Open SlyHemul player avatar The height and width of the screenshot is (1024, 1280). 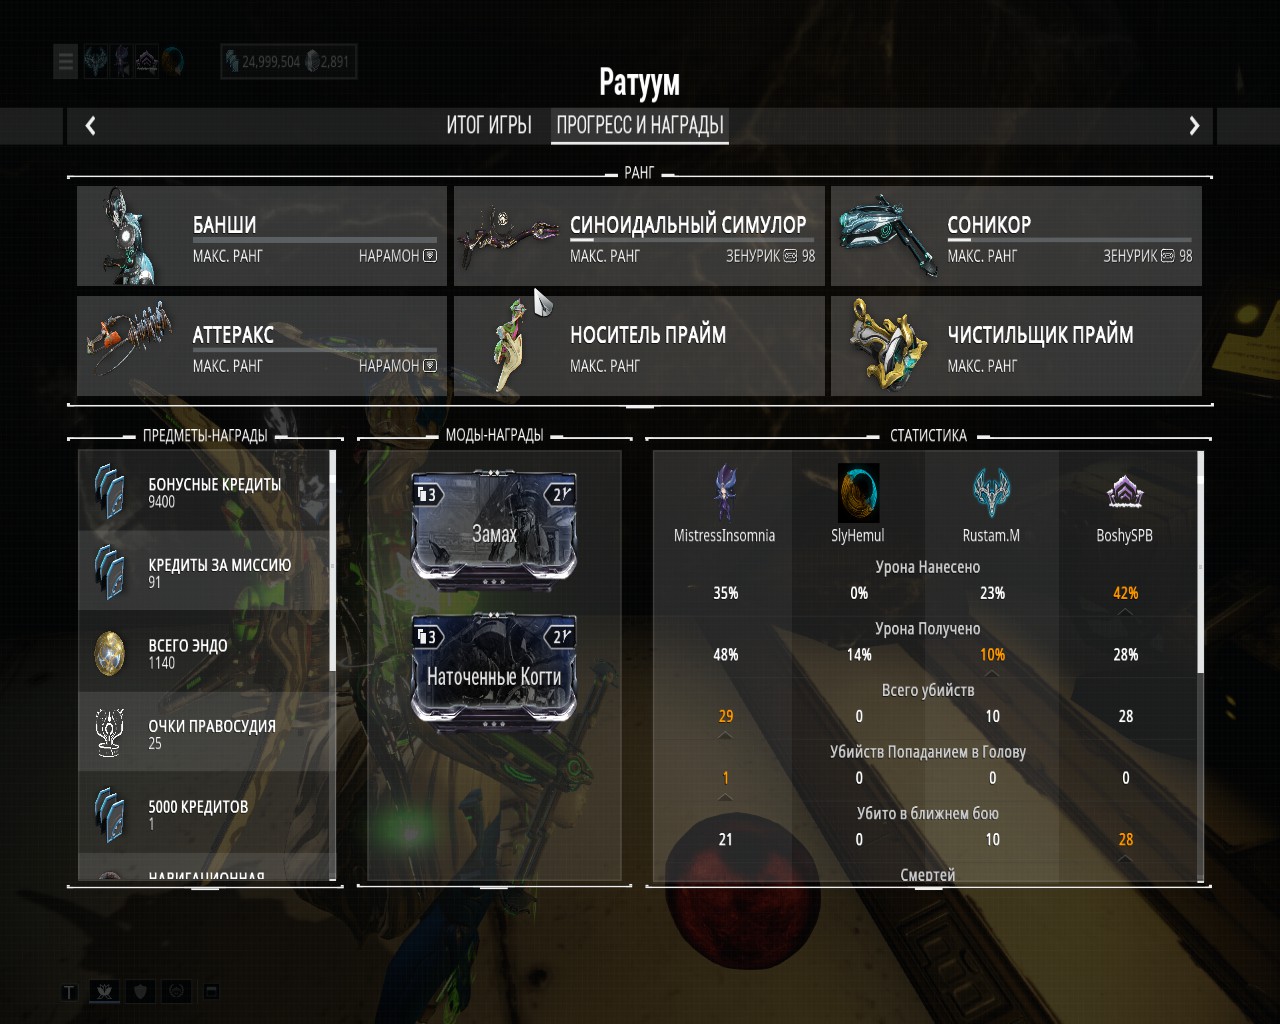click(858, 492)
